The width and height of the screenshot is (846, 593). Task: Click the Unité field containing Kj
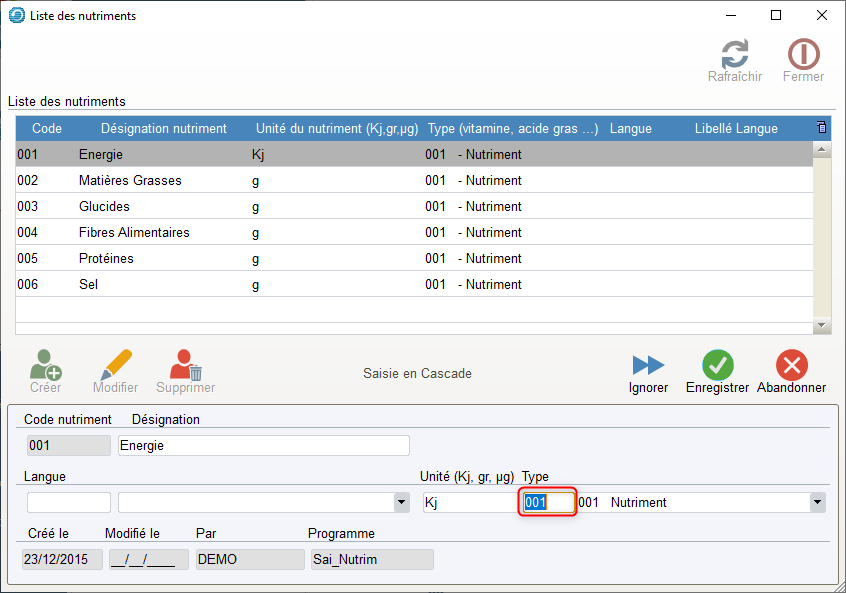pyautogui.click(x=470, y=503)
